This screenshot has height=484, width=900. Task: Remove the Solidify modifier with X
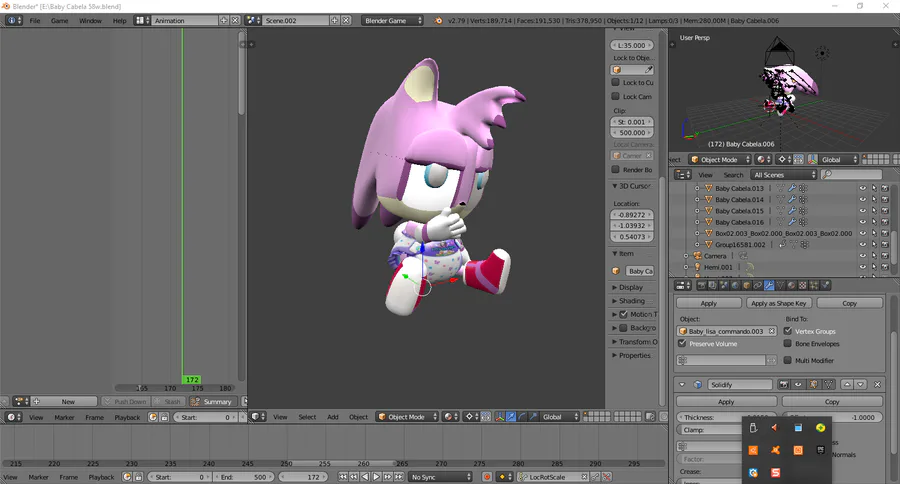(877, 385)
